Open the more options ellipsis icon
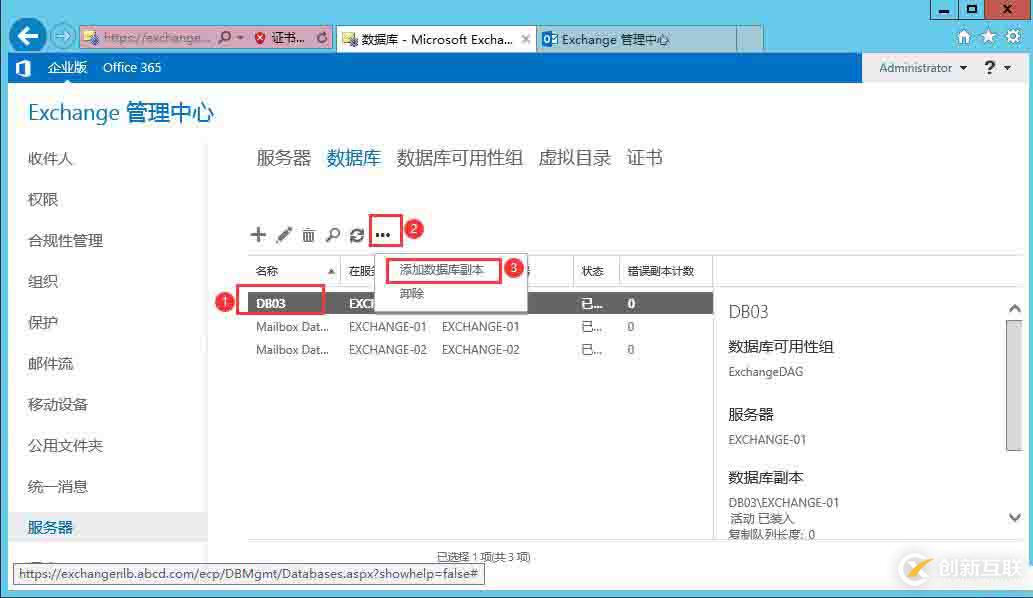Image resolution: width=1033 pixels, height=598 pixels. click(385, 233)
